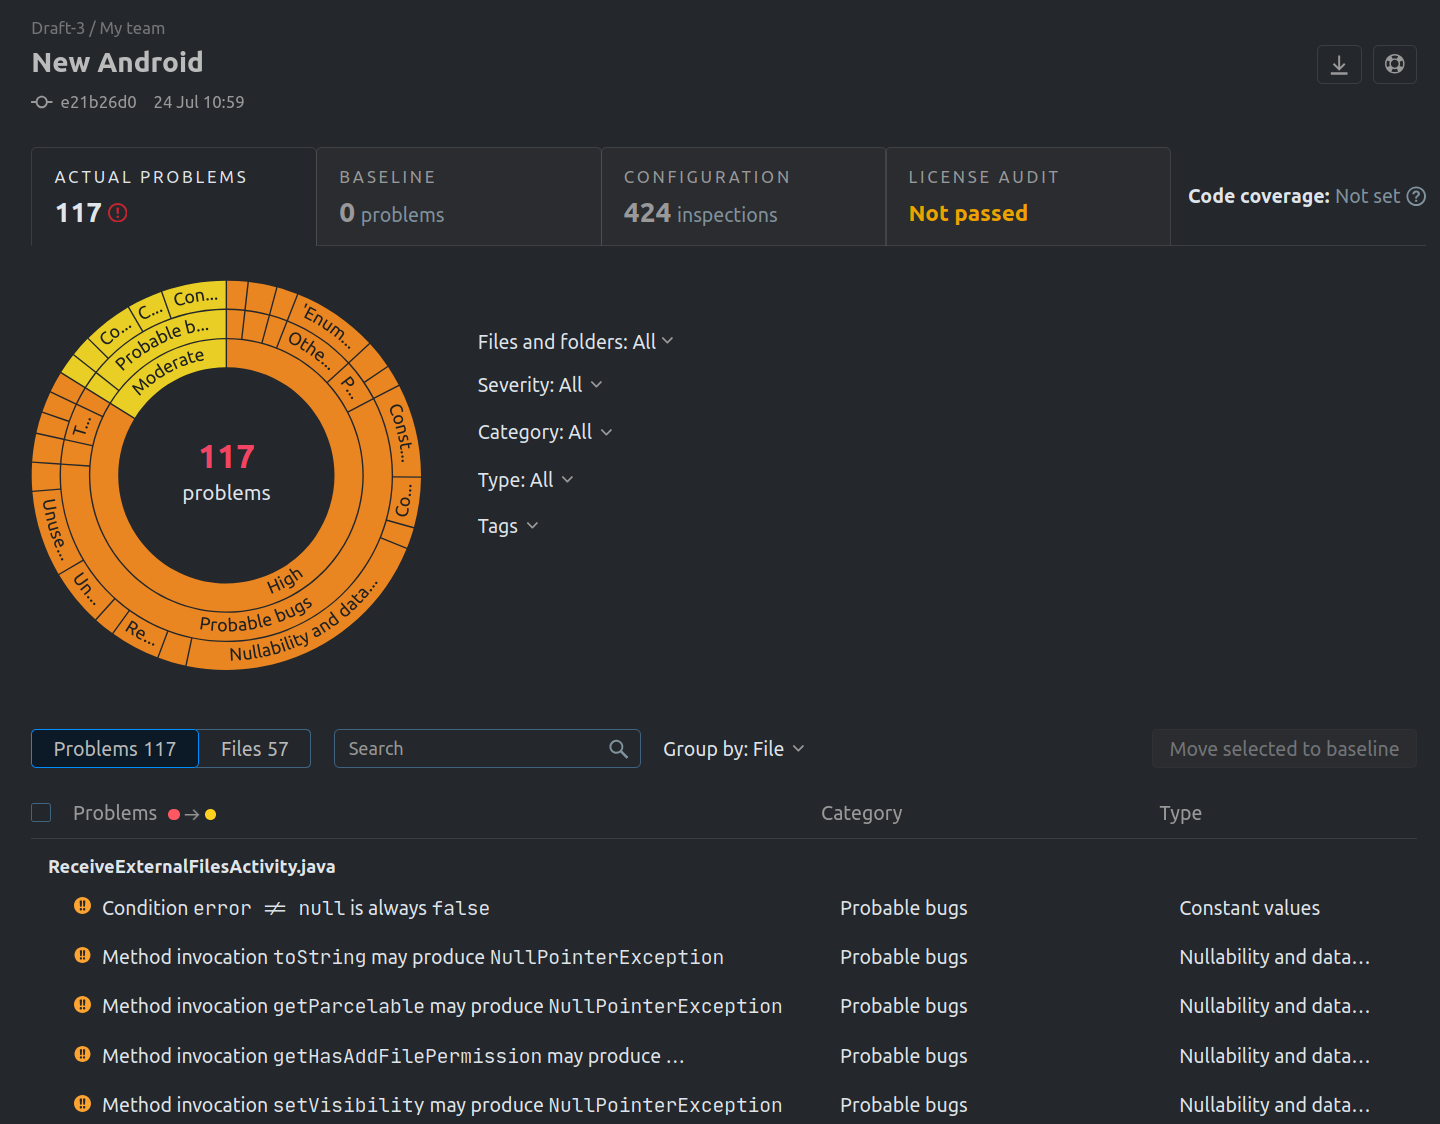
Task: Click the code coverage help question mark
Action: (1416, 196)
